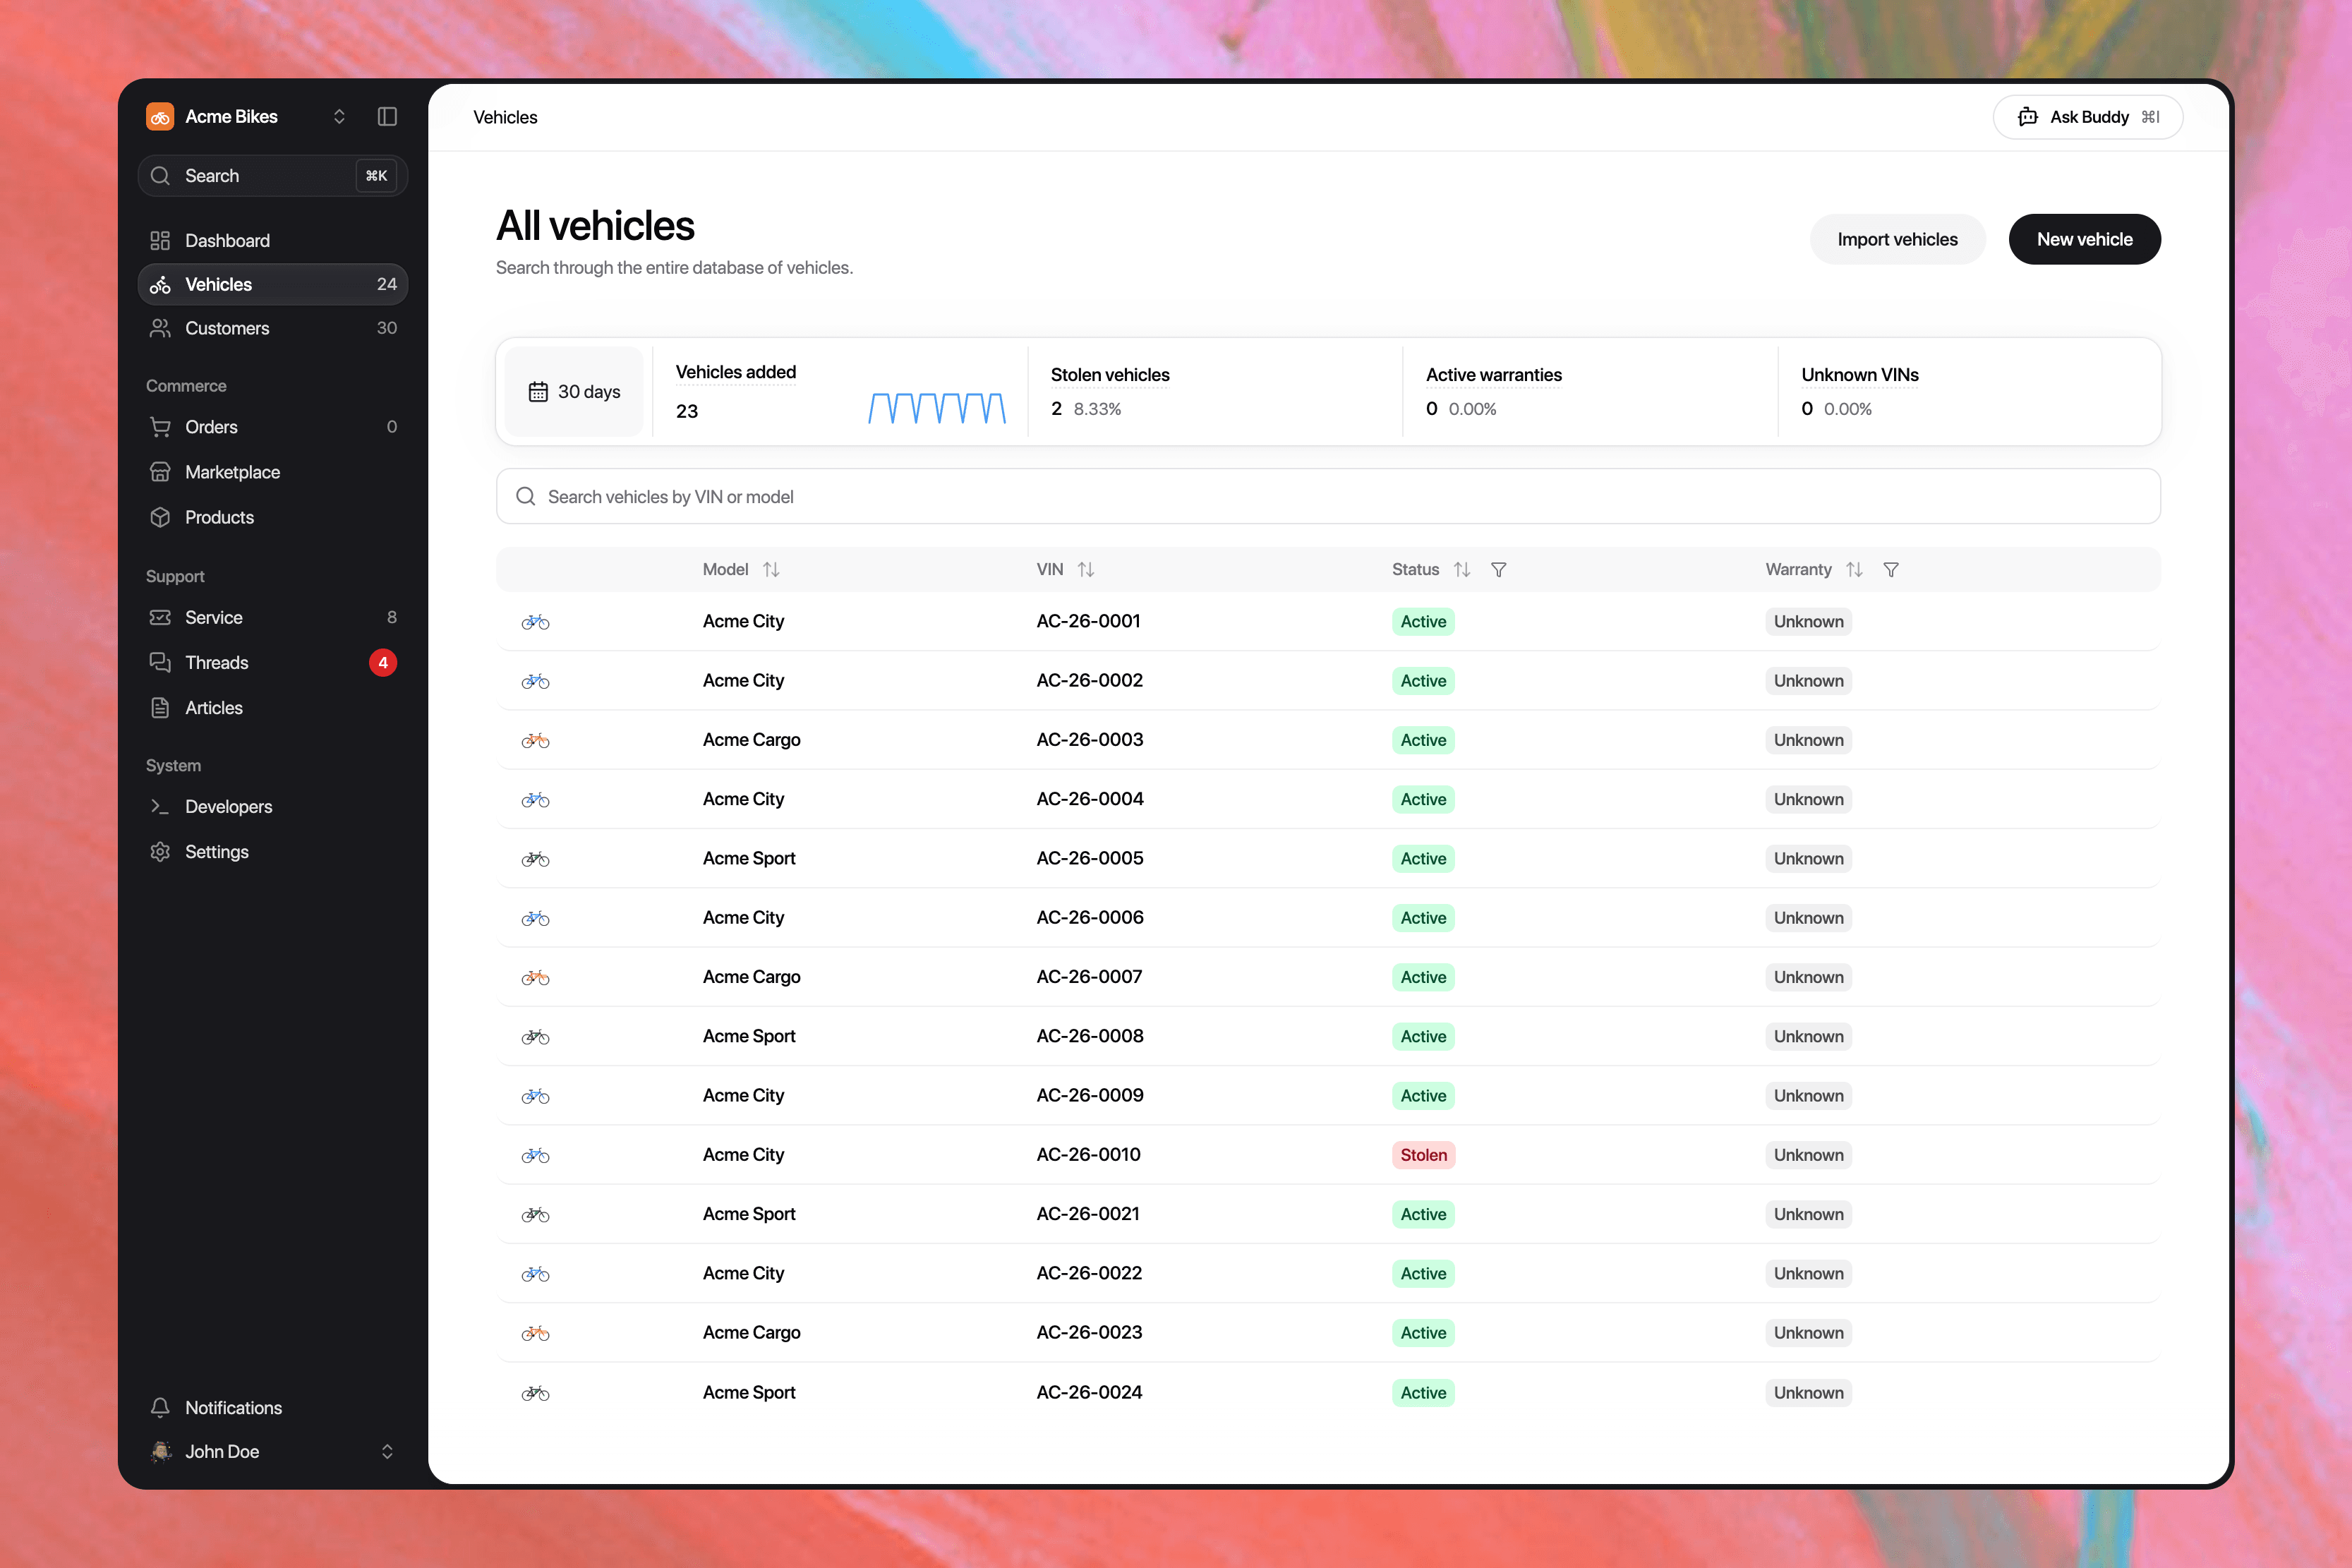Click the Unknown VINs stat label
The image size is (2352, 1568).
(1859, 375)
